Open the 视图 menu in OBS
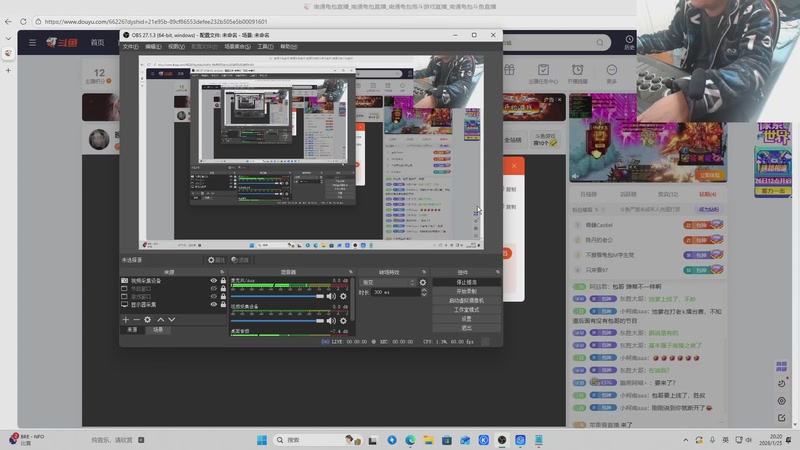 coord(176,46)
